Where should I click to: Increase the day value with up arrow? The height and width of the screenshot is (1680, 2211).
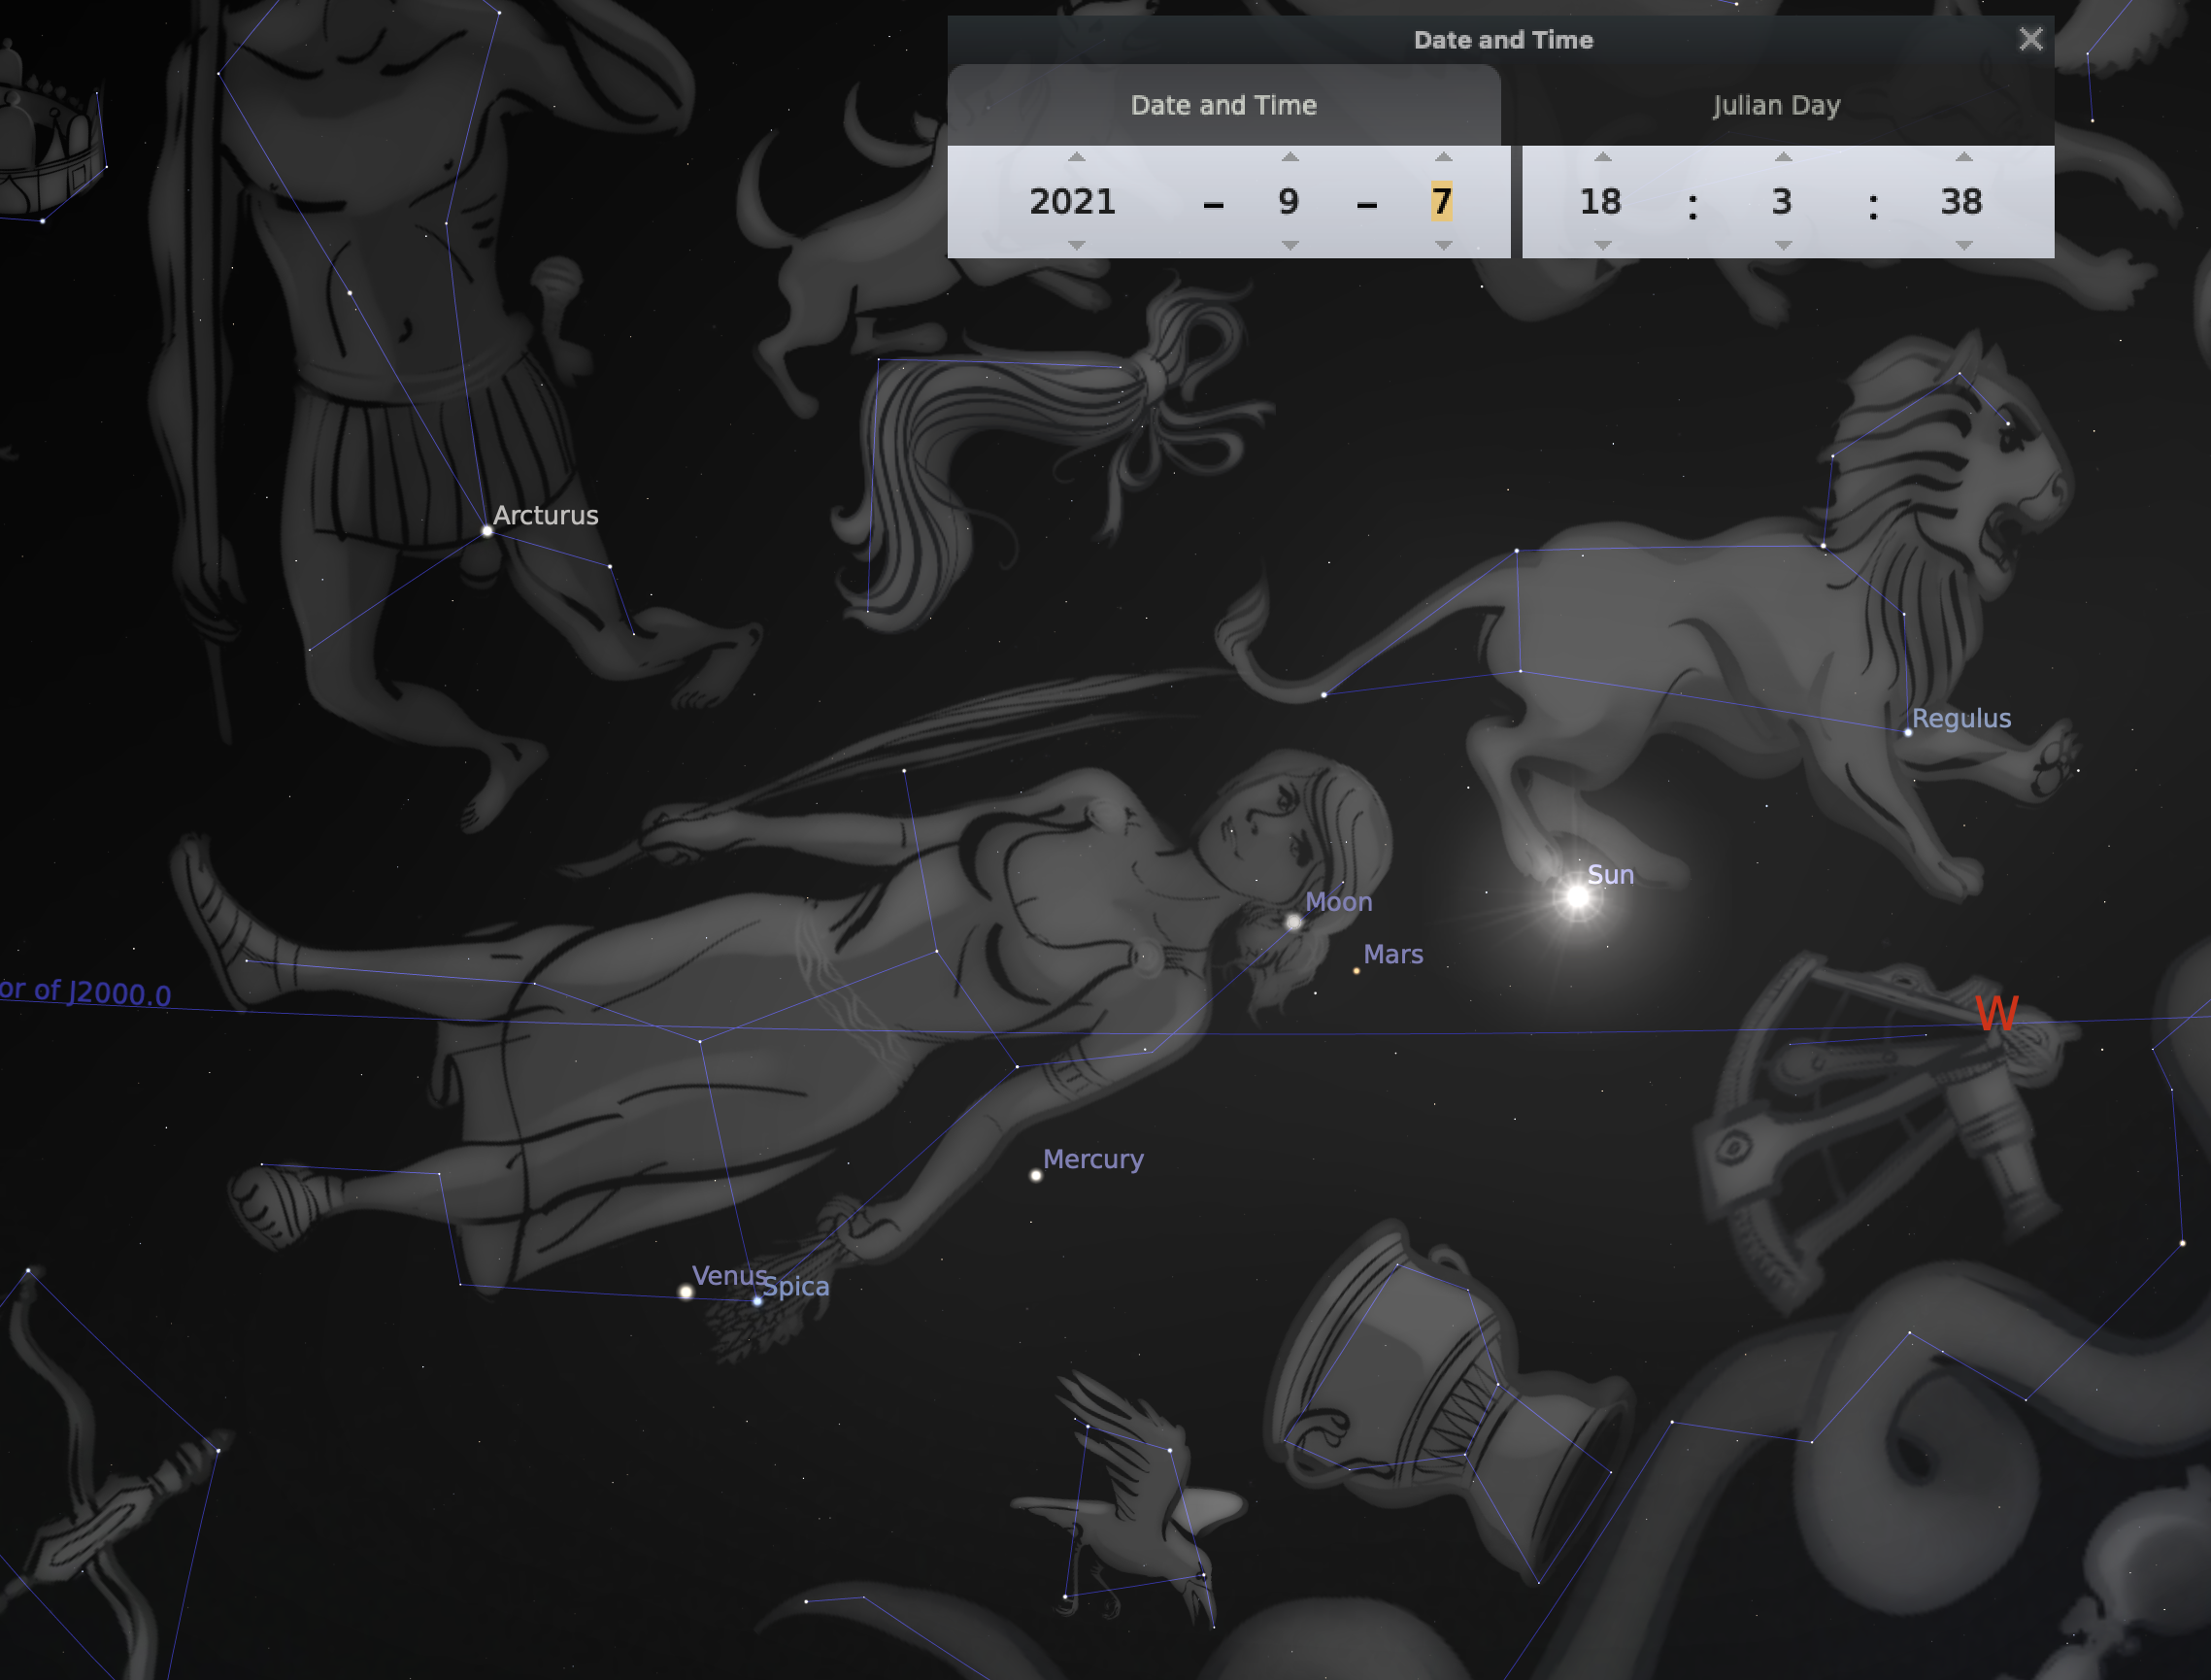(1443, 157)
